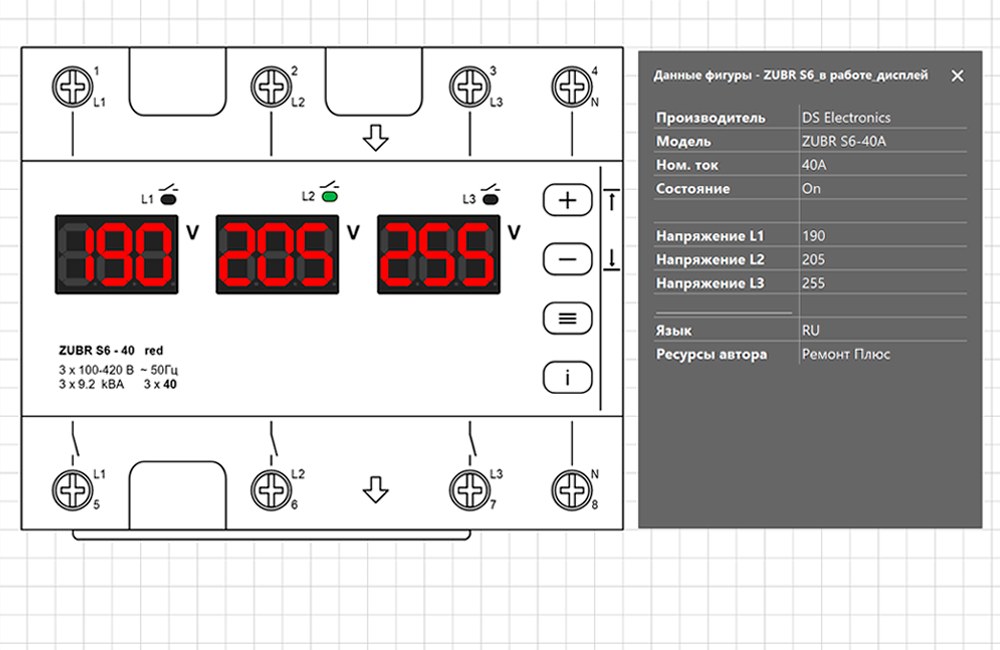Click the green L2 relay status LED
1000x650 pixels.
[x=330, y=197]
